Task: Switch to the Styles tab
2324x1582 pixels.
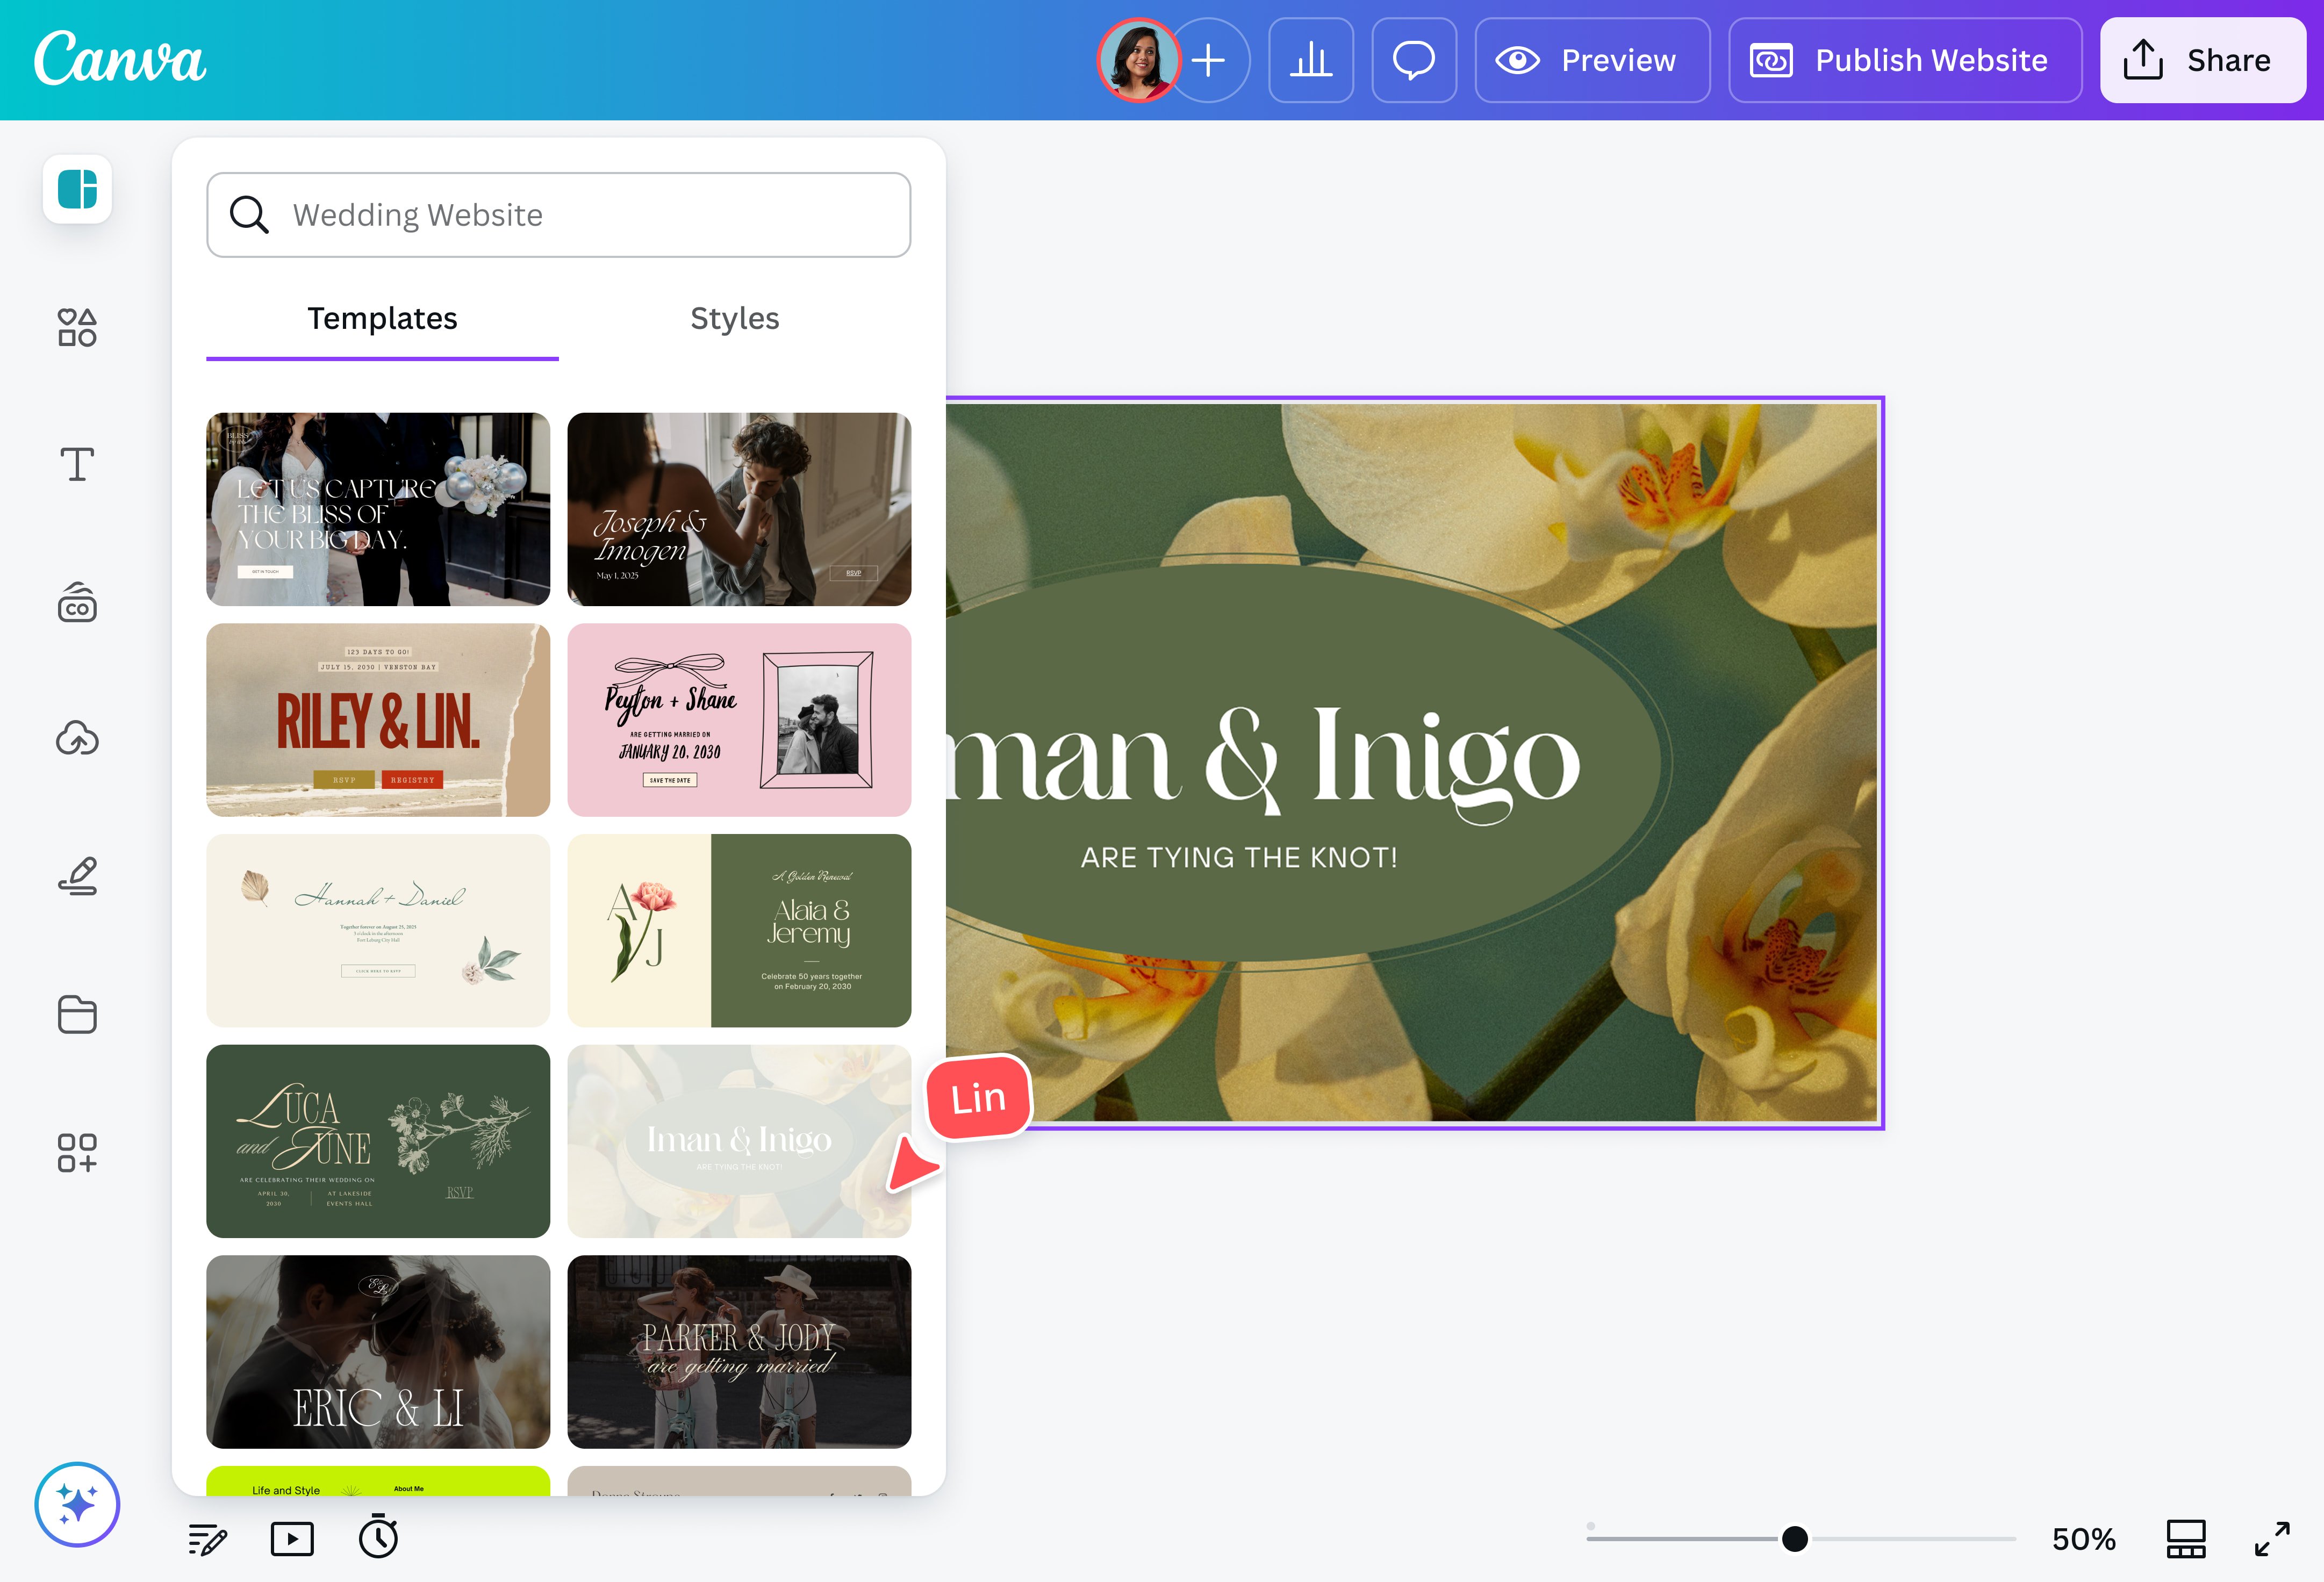Action: pos(734,318)
